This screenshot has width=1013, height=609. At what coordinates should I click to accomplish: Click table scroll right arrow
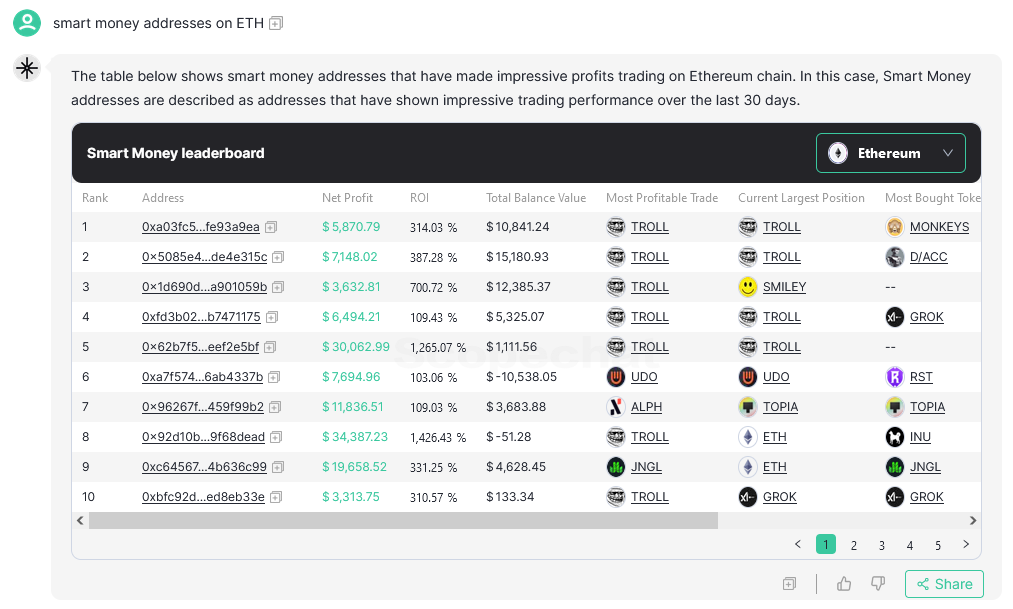click(x=973, y=521)
